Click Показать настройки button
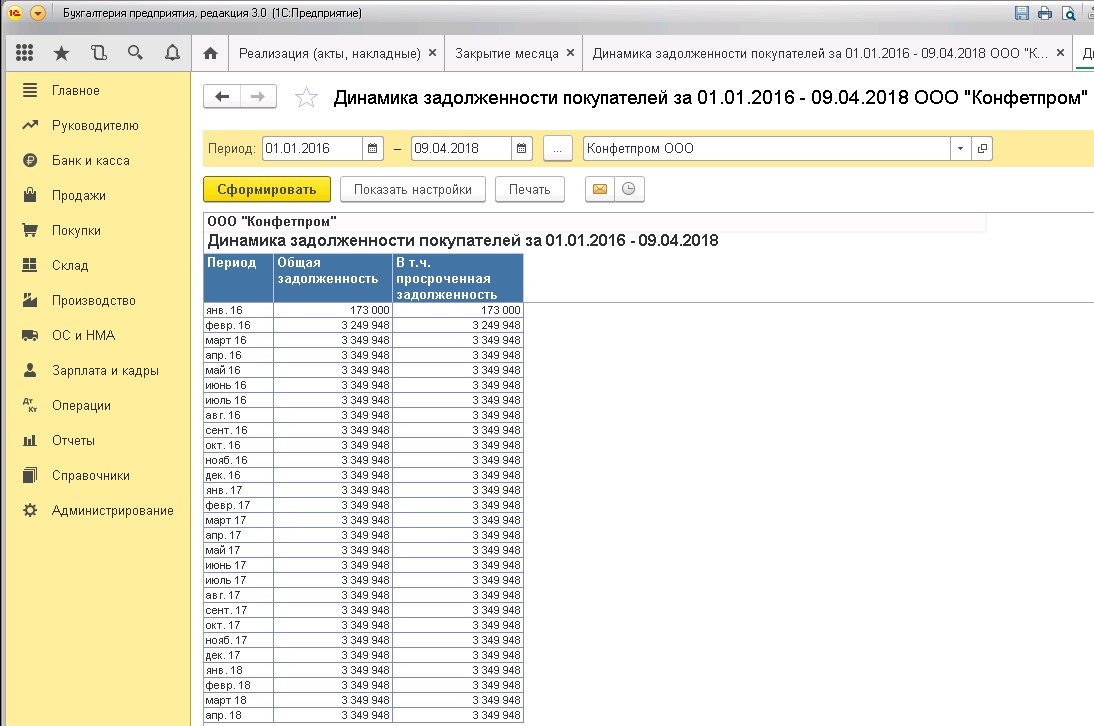The height and width of the screenshot is (726, 1094). click(412, 189)
